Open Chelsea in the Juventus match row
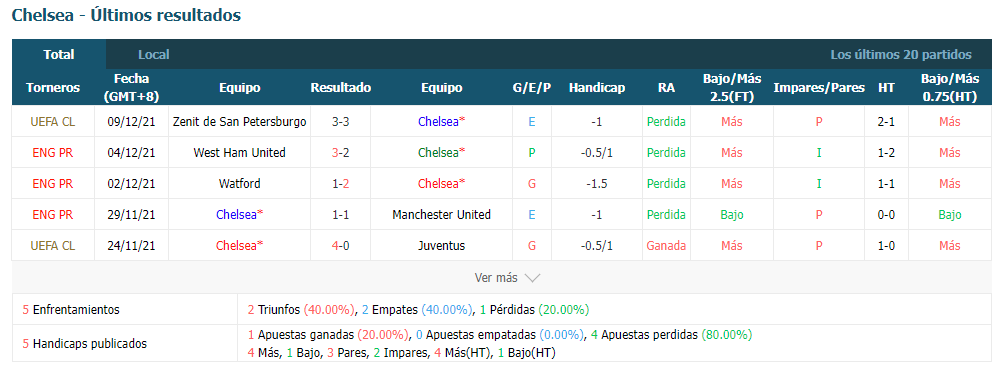Image resolution: width=1001 pixels, height=370 pixels. pyautogui.click(x=239, y=246)
